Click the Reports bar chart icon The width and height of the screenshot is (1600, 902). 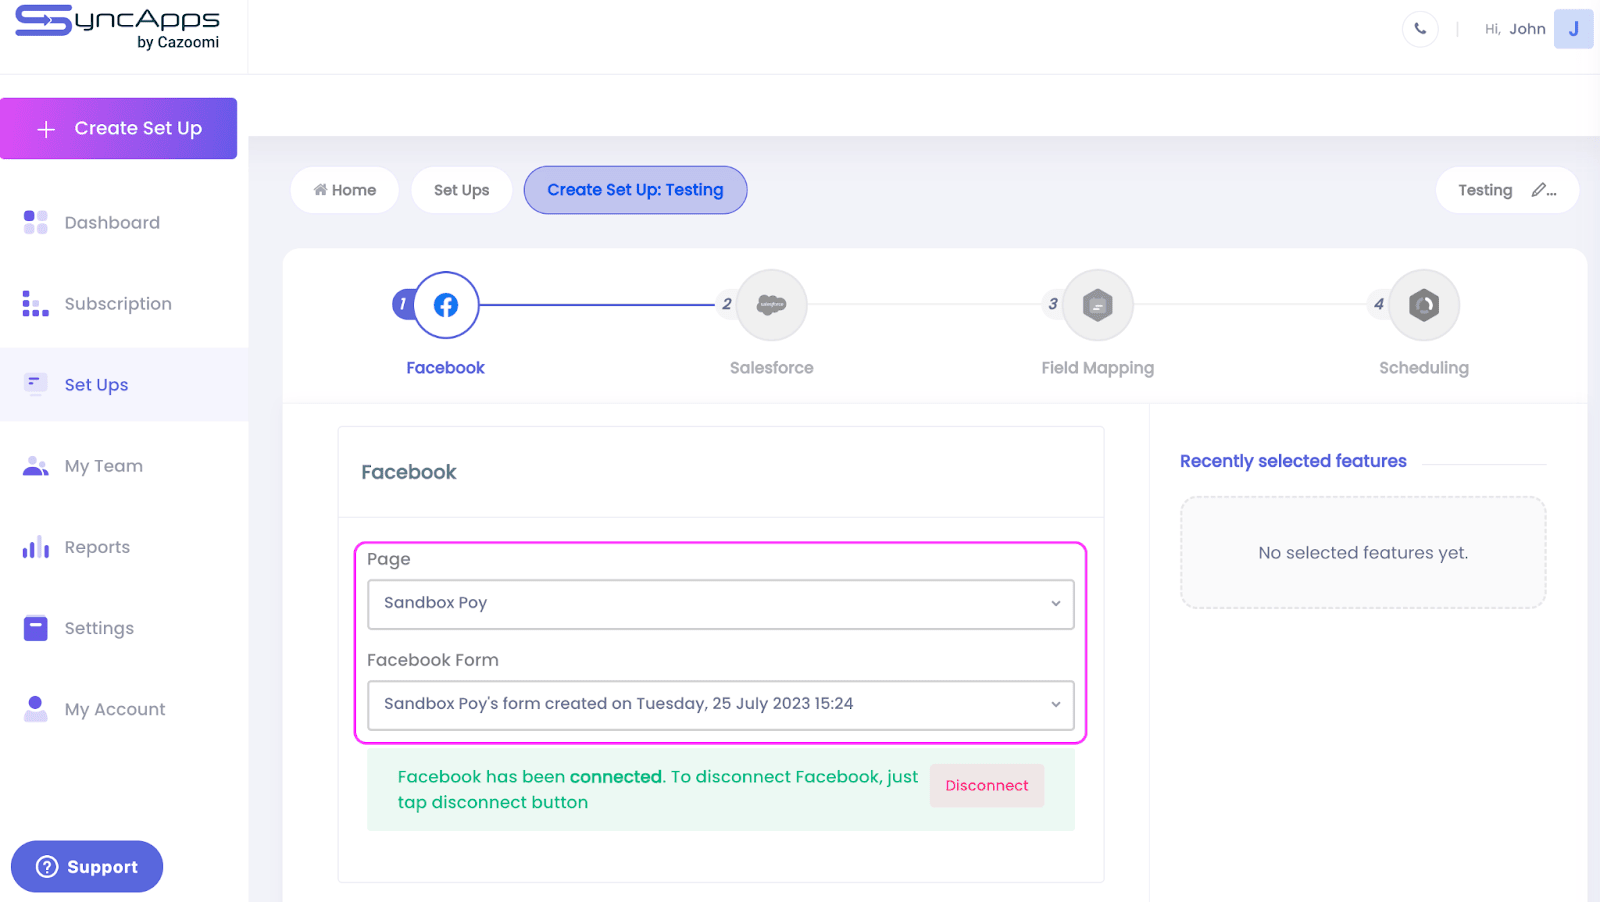(36, 546)
